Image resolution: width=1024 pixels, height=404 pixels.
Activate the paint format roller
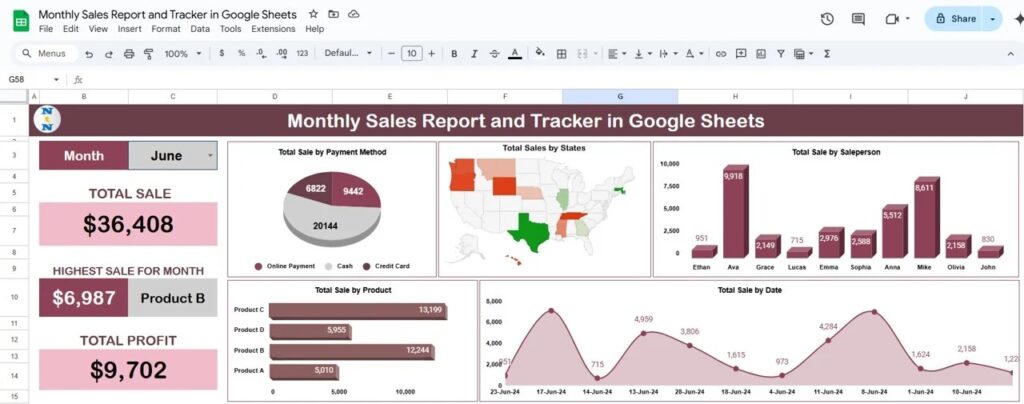(x=148, y=54)
